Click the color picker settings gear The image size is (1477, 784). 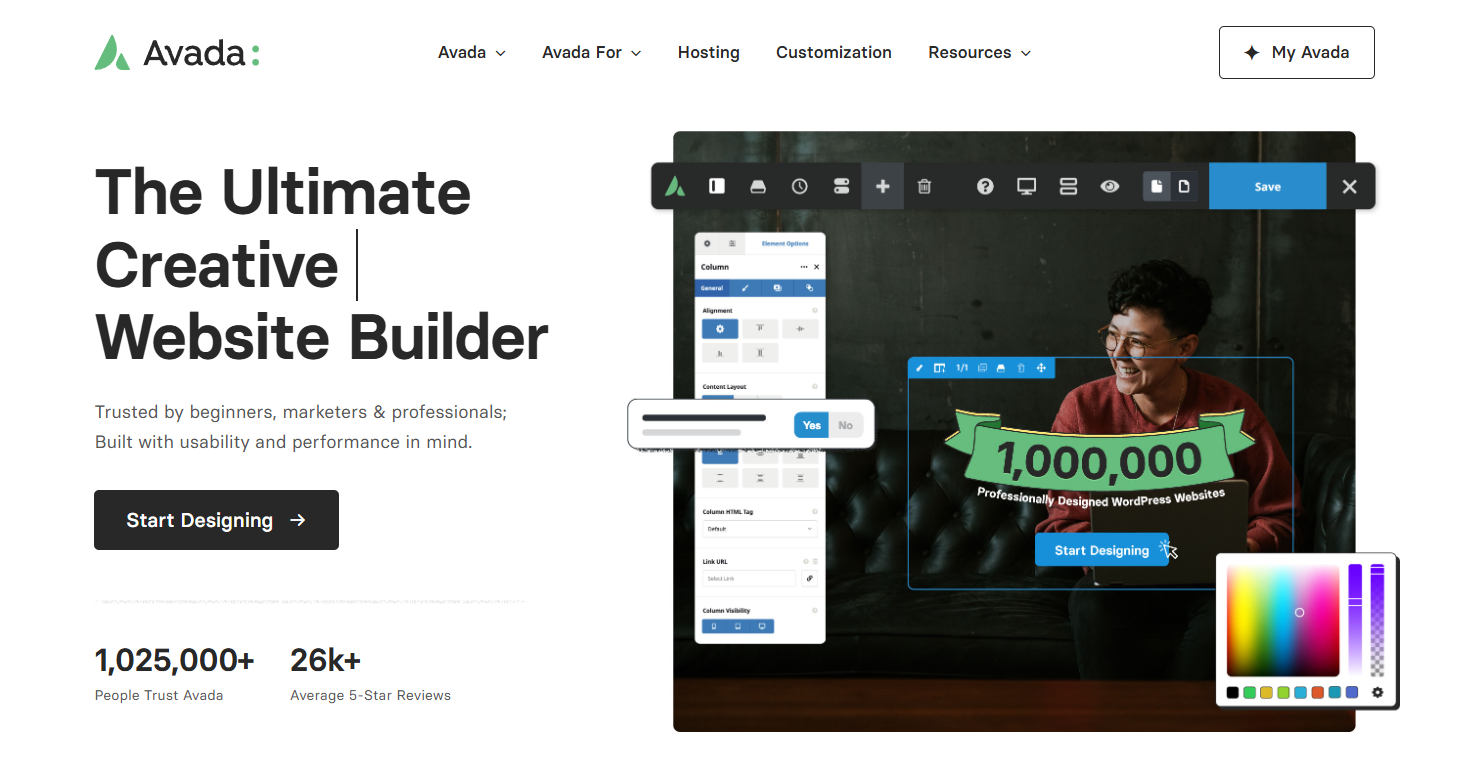tap(1377, 692)
